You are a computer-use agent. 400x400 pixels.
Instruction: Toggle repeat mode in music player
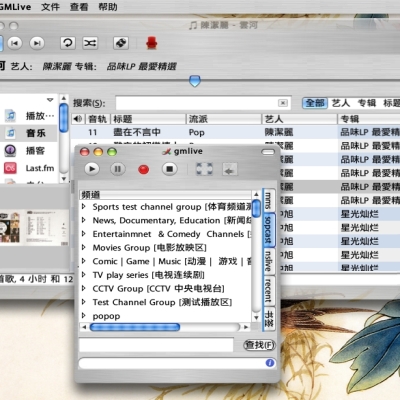[x=68, y=43]
